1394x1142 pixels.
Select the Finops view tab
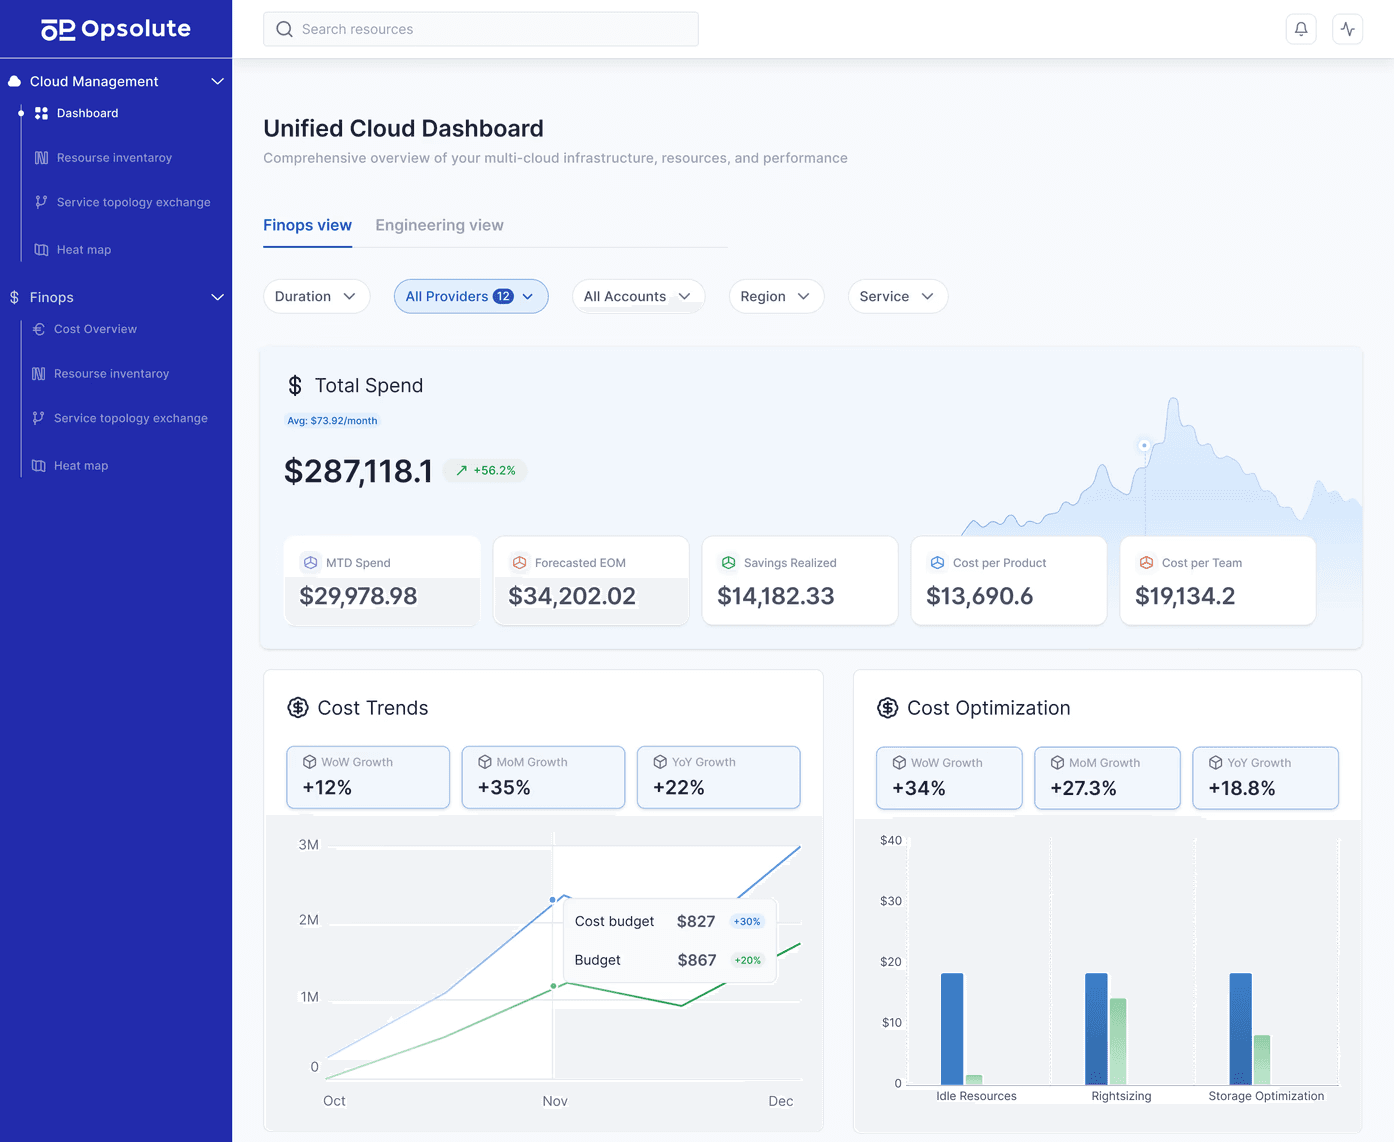[307, 225]
